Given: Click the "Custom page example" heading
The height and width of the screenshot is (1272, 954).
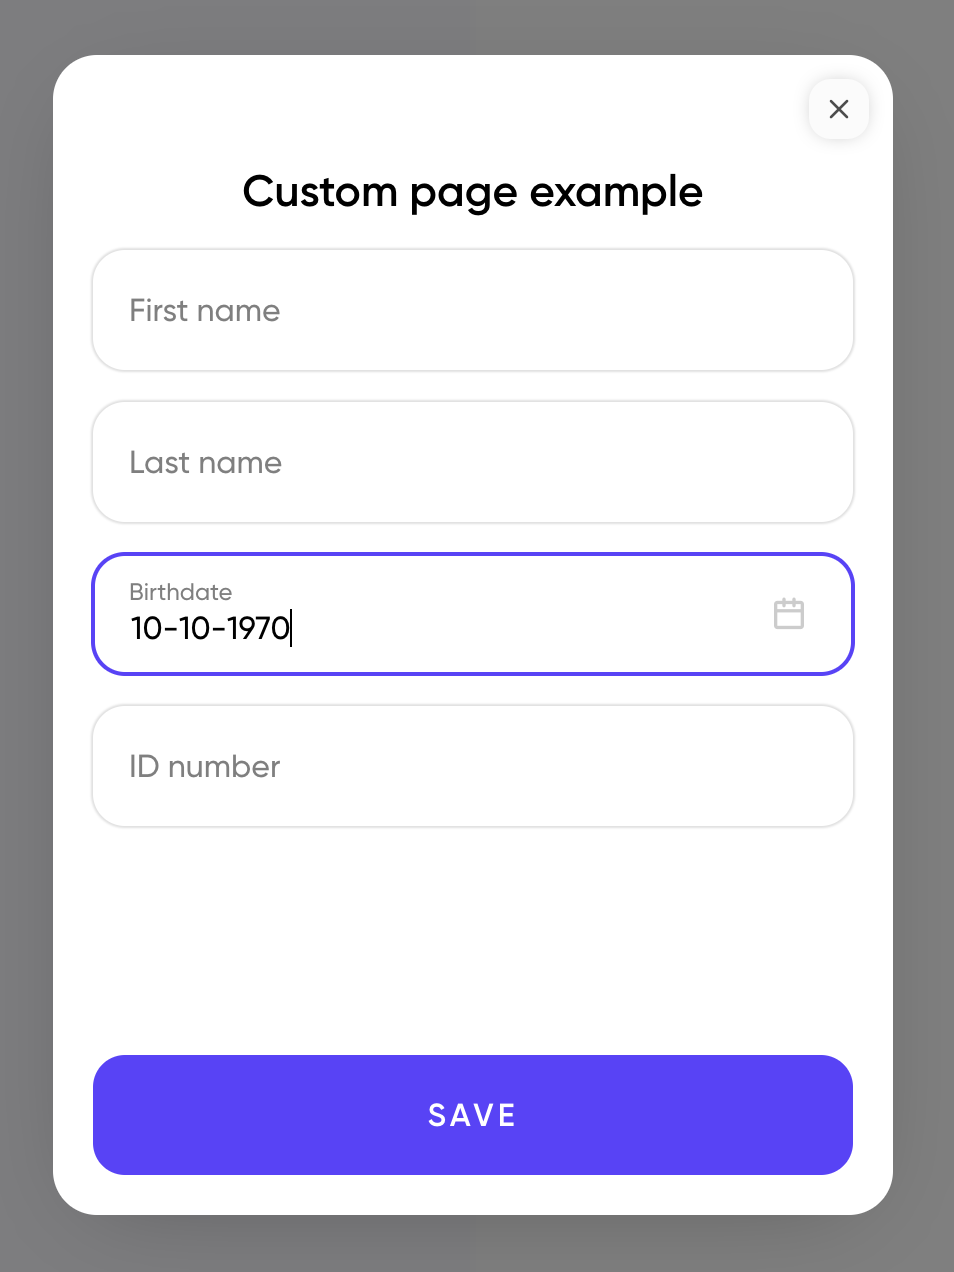Looking at the screenshot, I should point(472,192).
